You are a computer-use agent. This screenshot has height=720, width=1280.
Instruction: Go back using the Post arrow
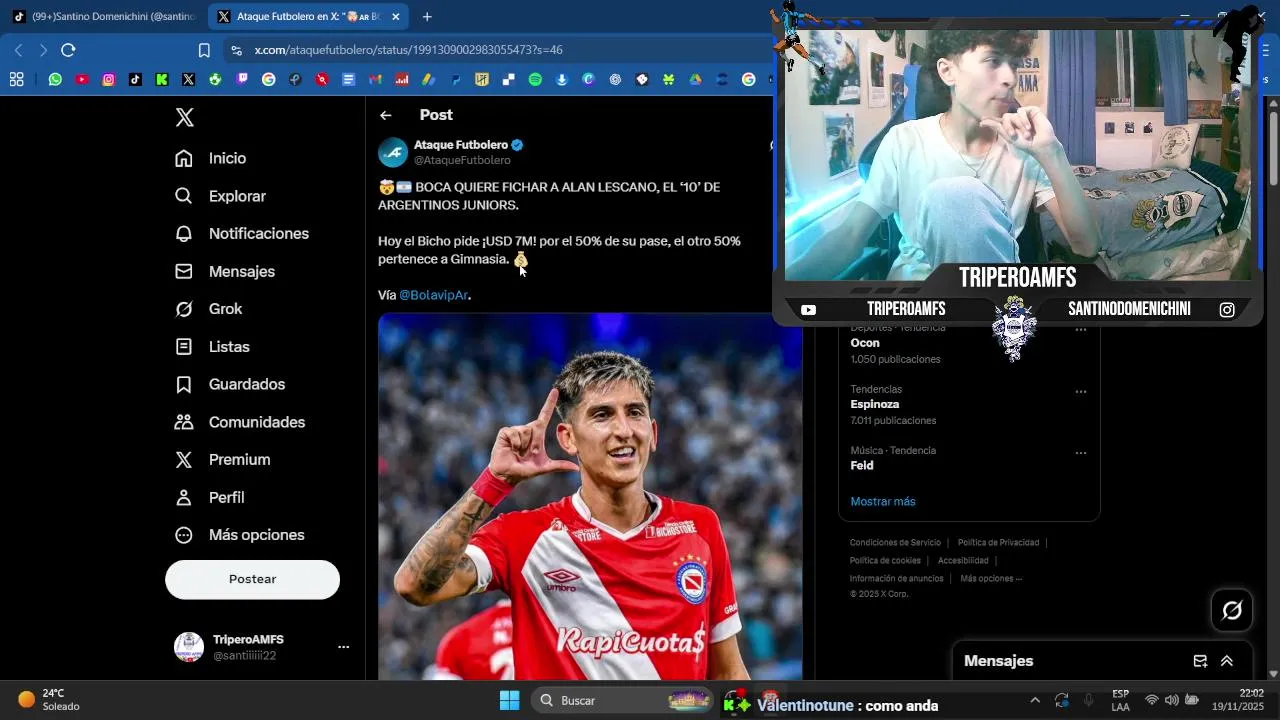click(x=386, y=115)
